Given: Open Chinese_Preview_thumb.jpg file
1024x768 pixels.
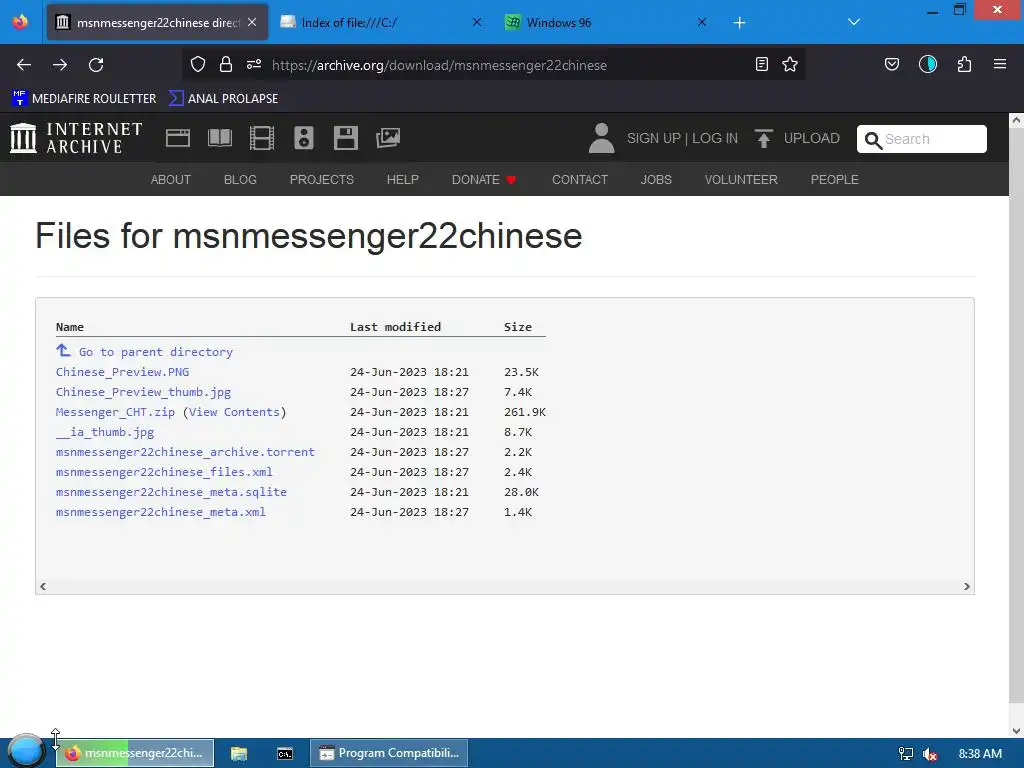Looking at the screenshot, I should [143, 392].
